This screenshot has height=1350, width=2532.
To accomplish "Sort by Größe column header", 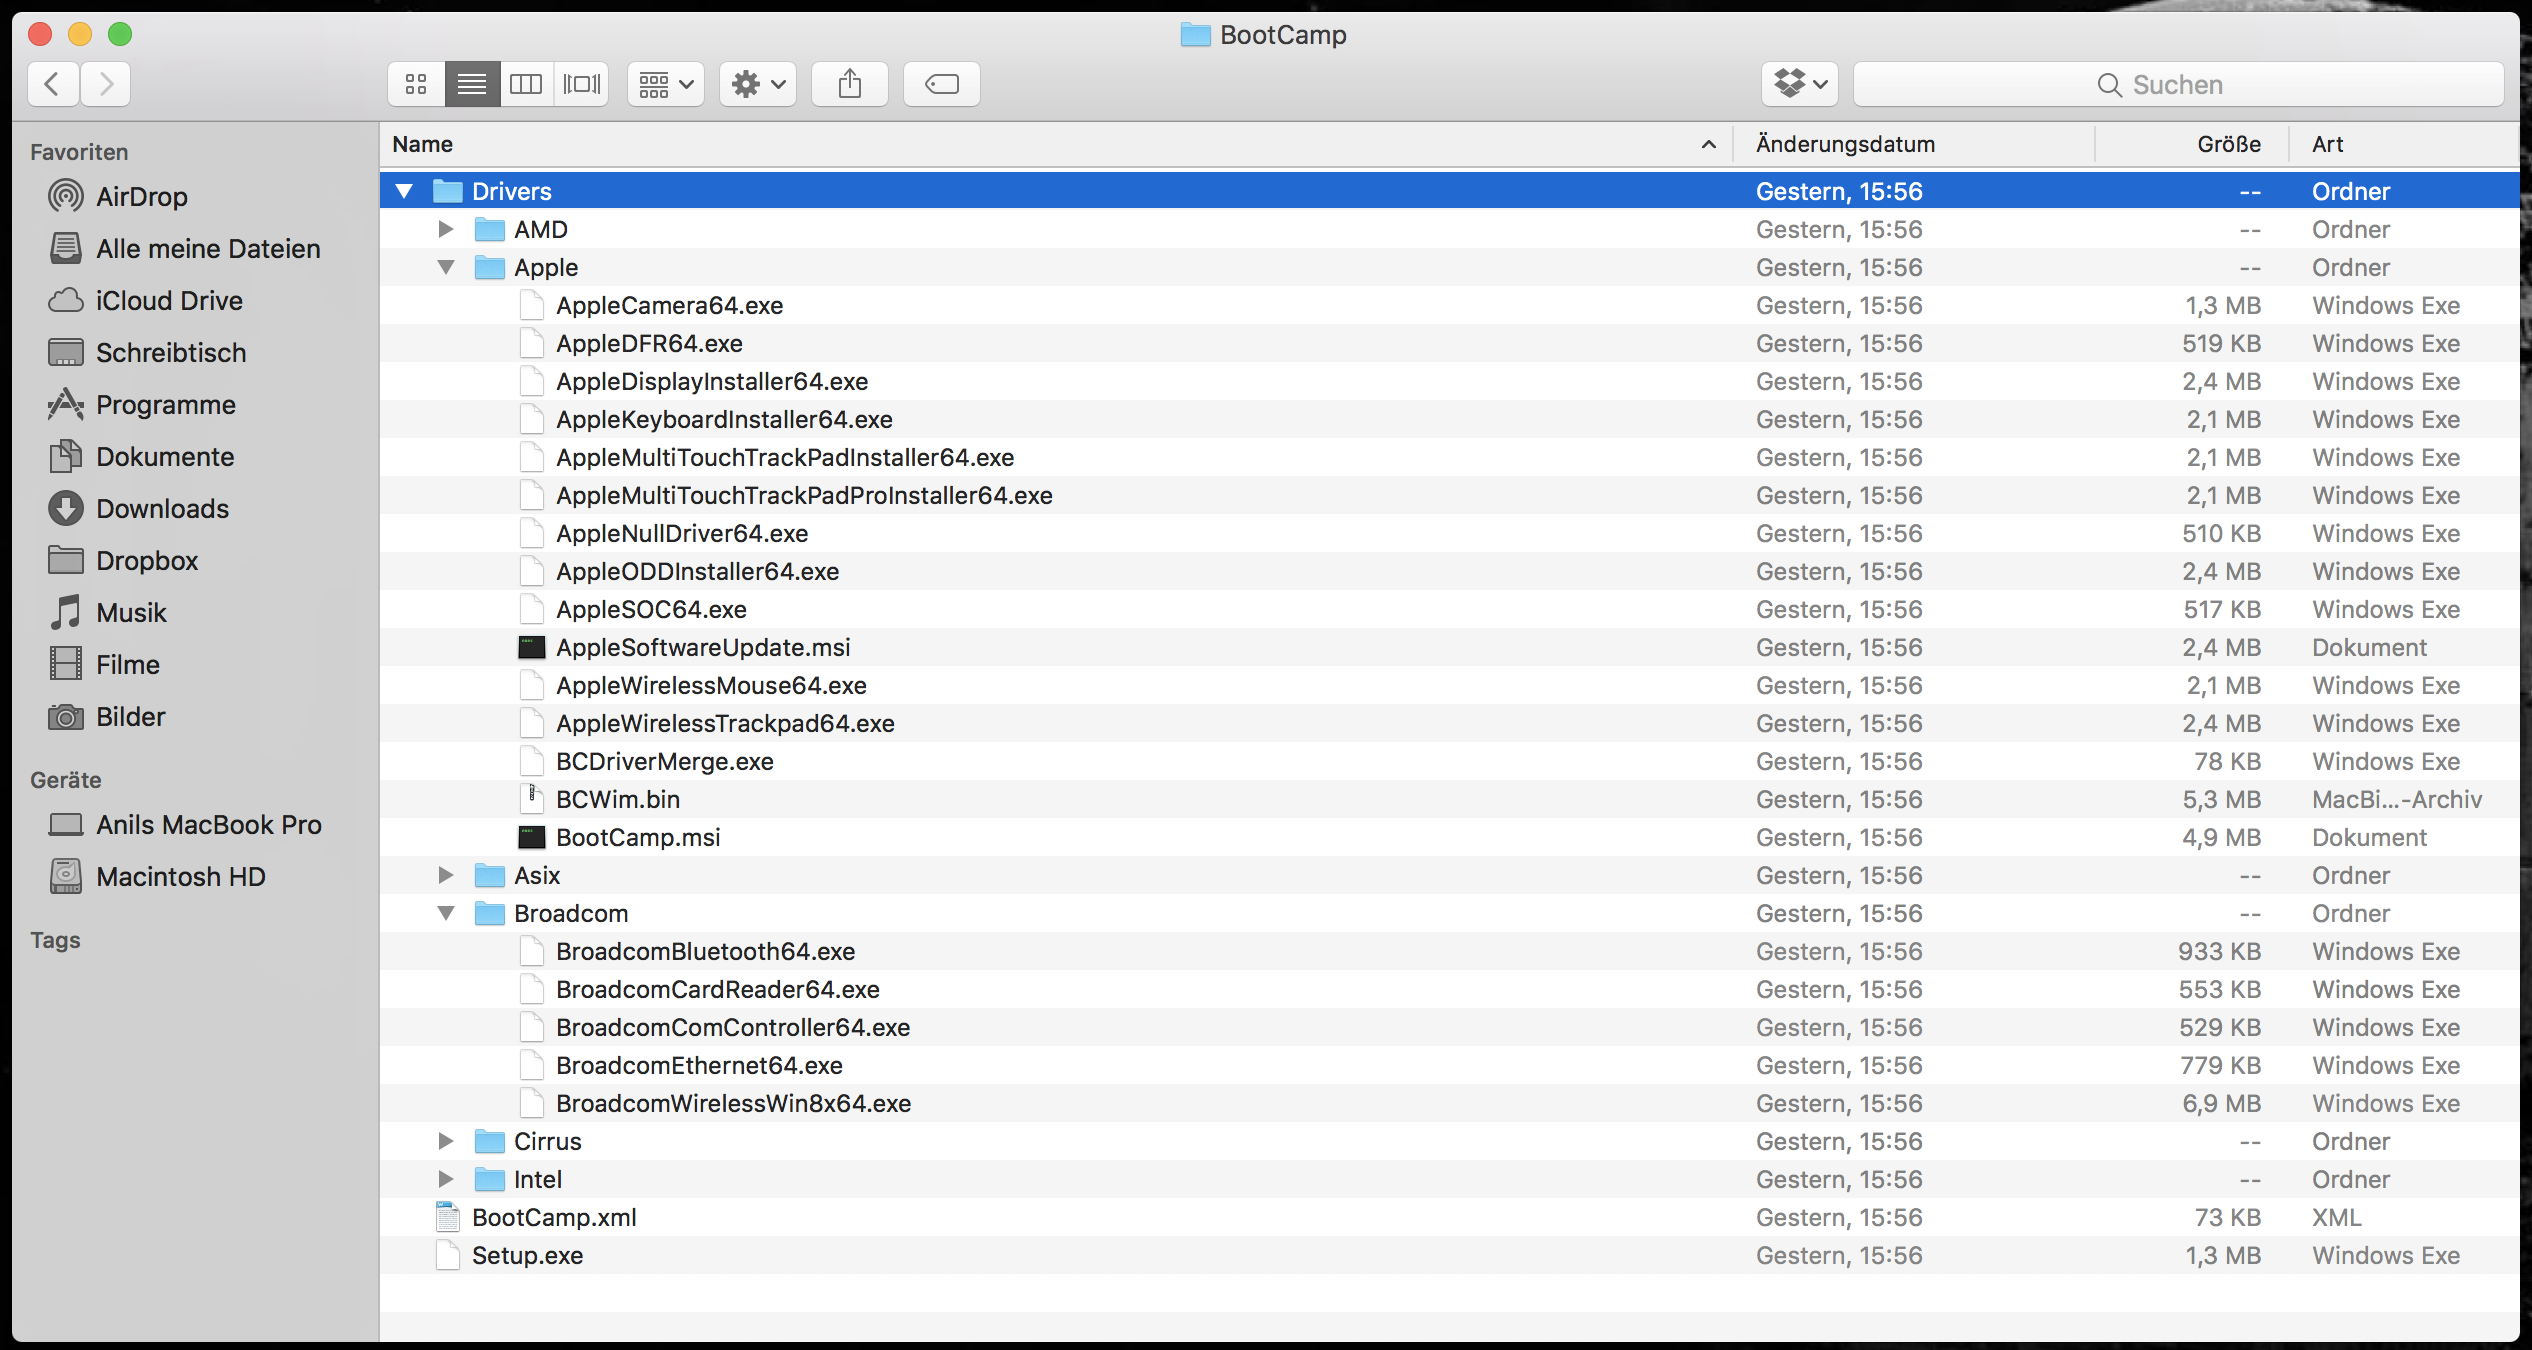I will [x=2228, y=144].
